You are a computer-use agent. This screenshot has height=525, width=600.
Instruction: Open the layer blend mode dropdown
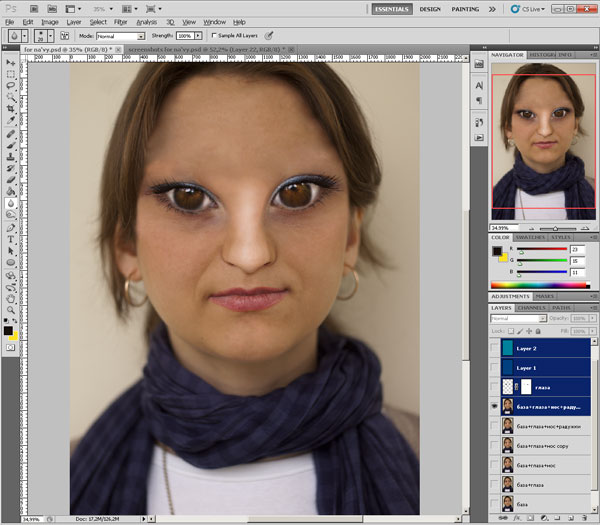[x=515, y=319]
